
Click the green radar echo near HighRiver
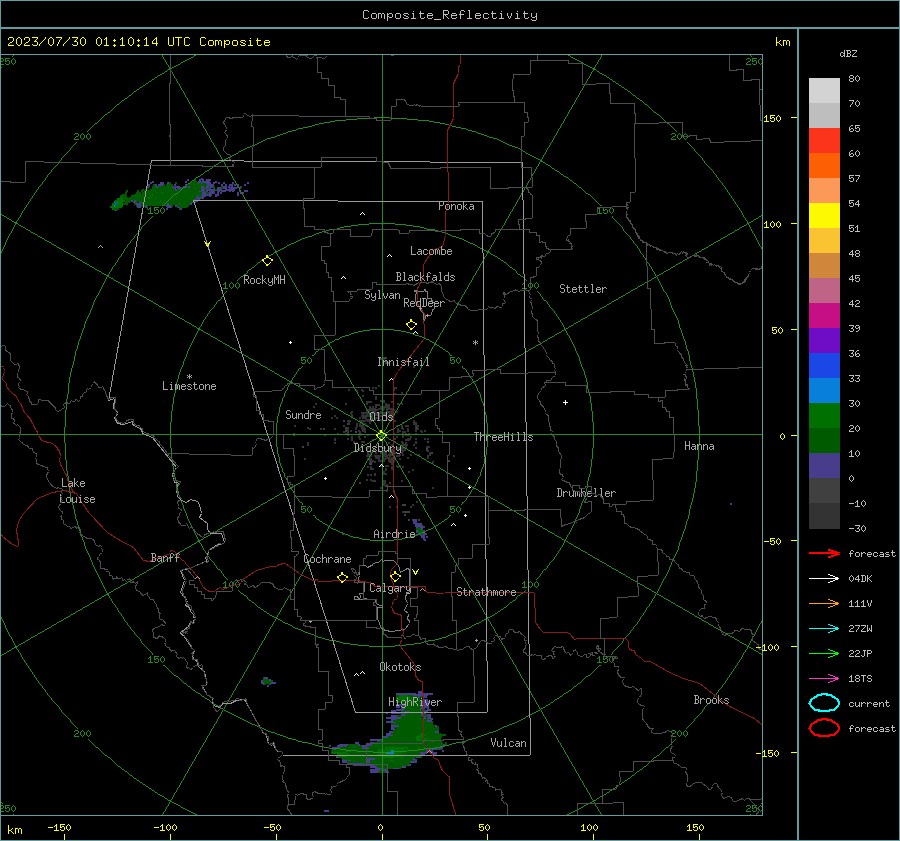click(x=396, y=743)
